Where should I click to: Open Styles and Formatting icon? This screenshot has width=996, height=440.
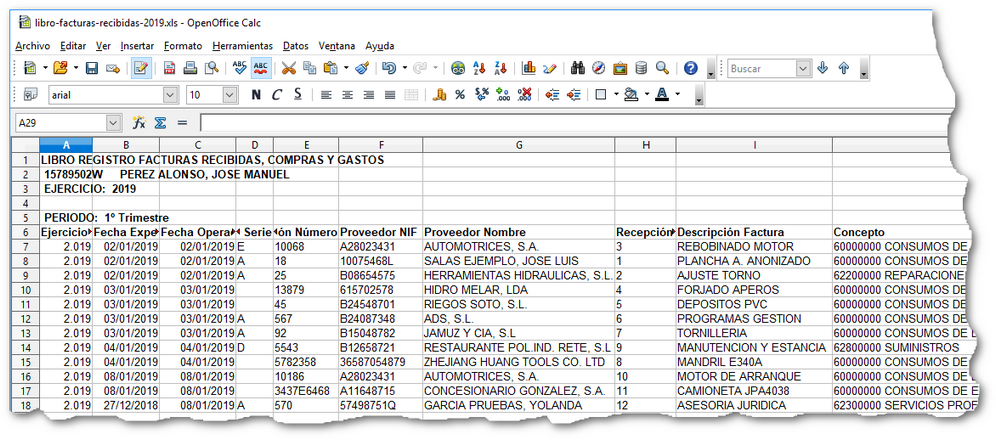click(x=30, y=95)
